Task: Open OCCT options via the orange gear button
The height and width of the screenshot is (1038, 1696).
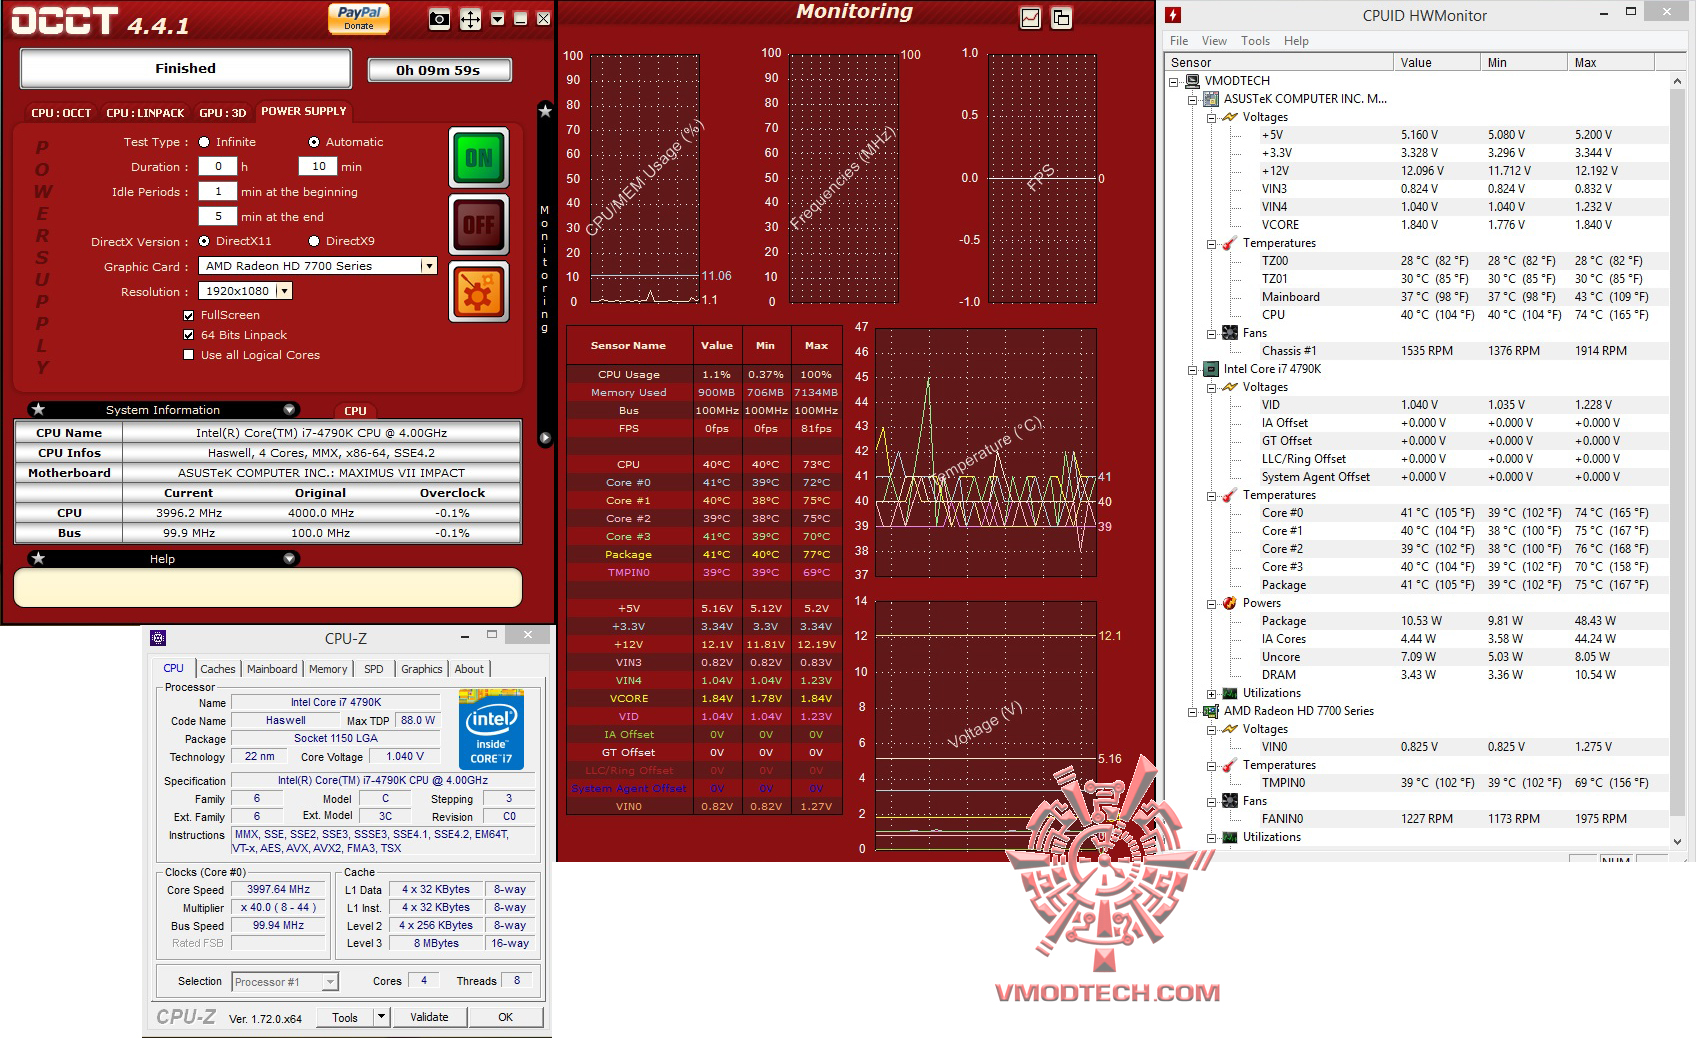Action: pyautogui.click(x=479, y=292)
